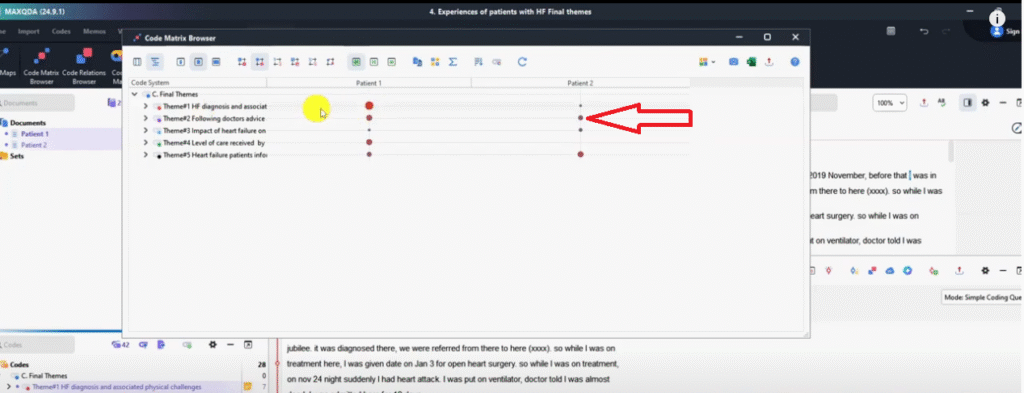This screenshot has height=393, width=1024.
Task: Click Theme#2 node under Patient 2
Action: point(580,118)
